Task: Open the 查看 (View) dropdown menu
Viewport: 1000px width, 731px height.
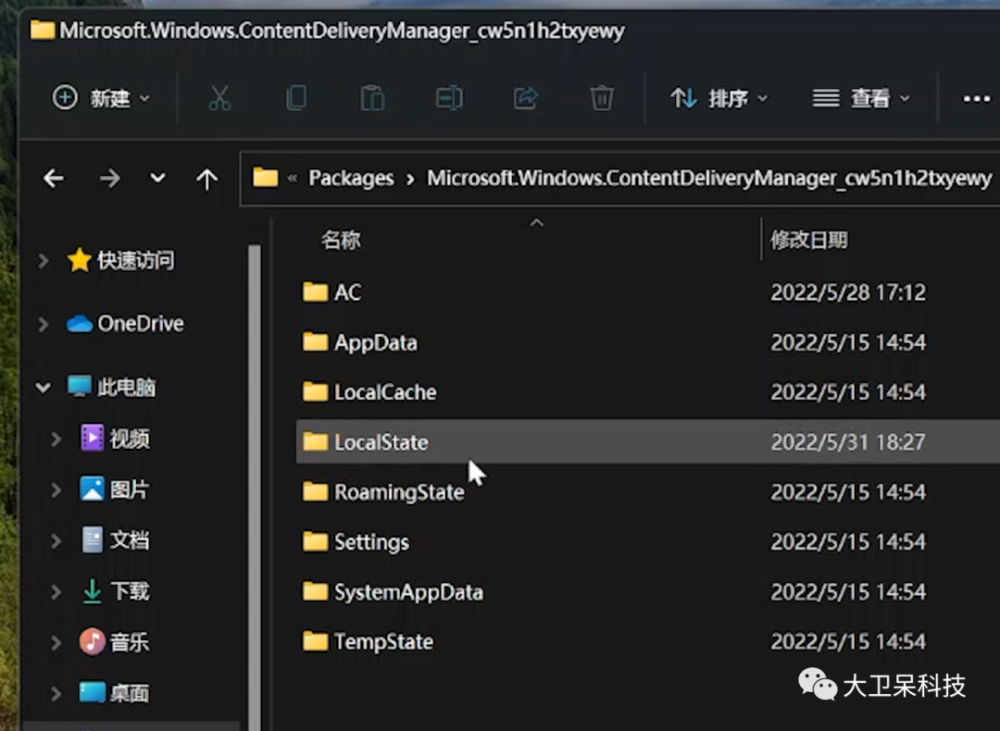Action: click(x=861, y=98)
